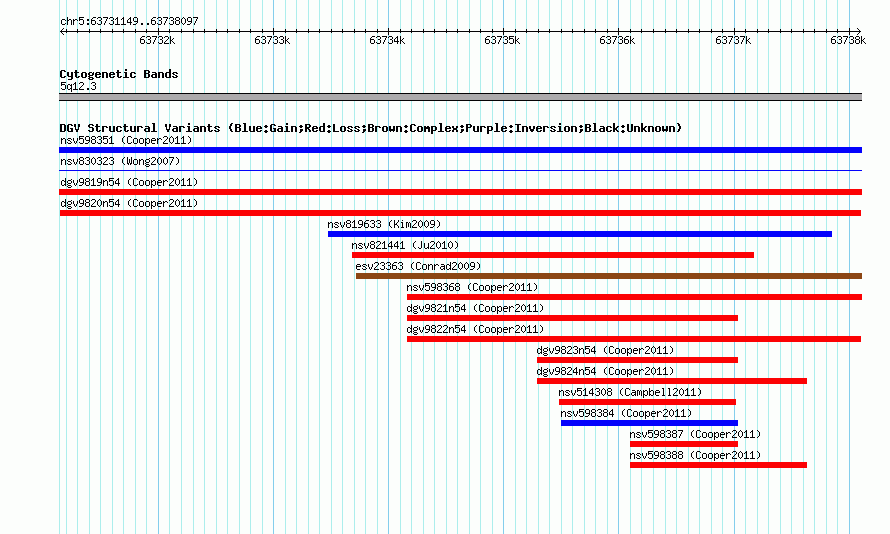Select the red nsv598388 loss bar
Screen dimensions: 890x534
point(719,465)
